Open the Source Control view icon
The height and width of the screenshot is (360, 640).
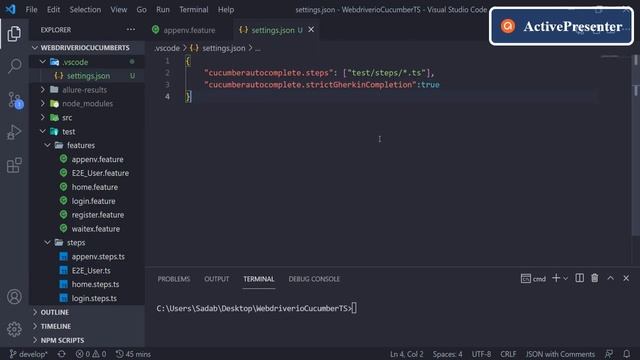point(15,100)
